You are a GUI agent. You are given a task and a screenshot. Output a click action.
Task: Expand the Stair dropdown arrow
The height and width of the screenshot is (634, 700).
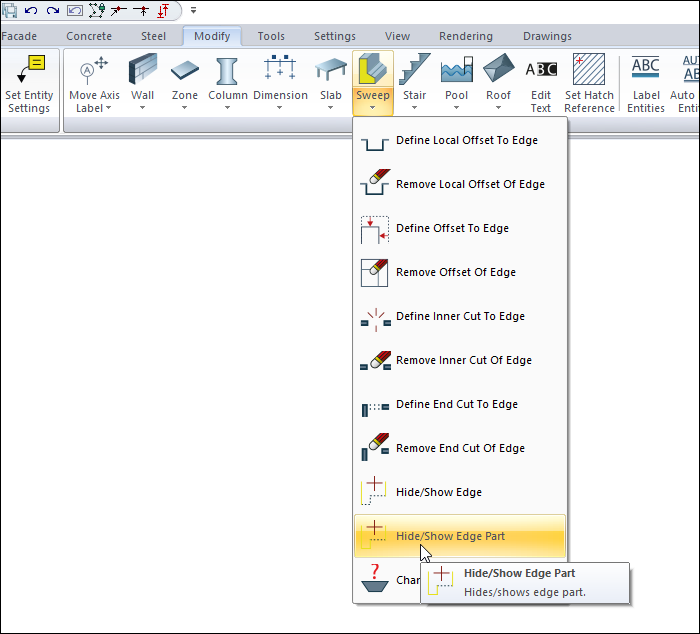[x=414, y=108]
